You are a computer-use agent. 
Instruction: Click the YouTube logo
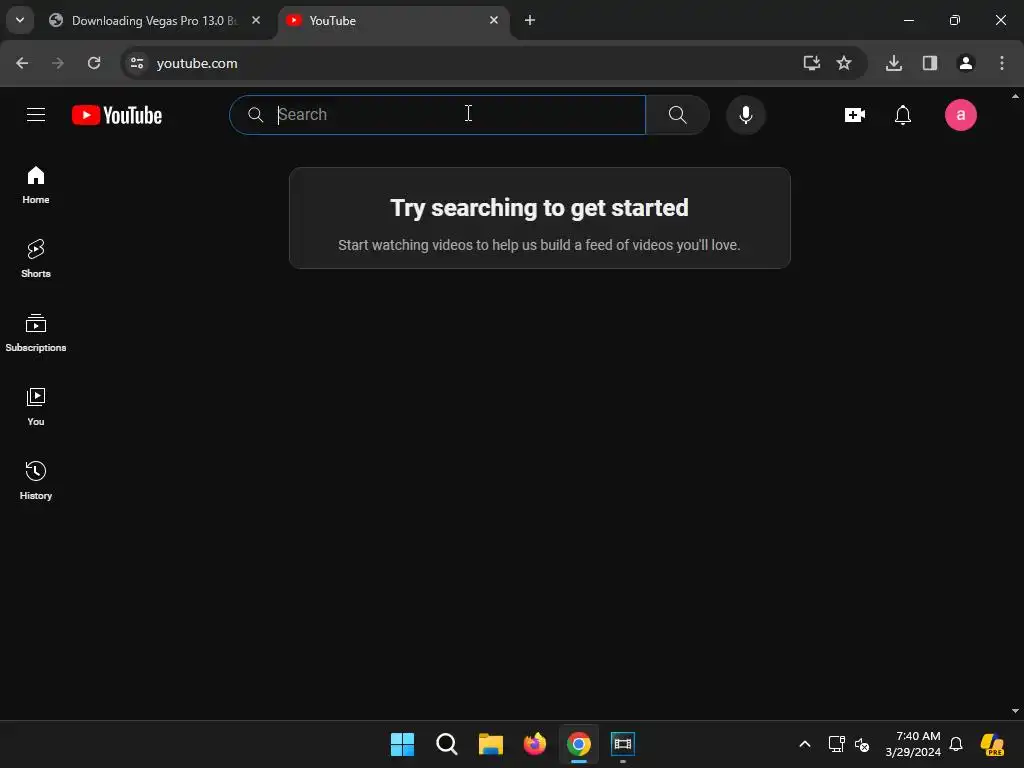click(117, 115)
